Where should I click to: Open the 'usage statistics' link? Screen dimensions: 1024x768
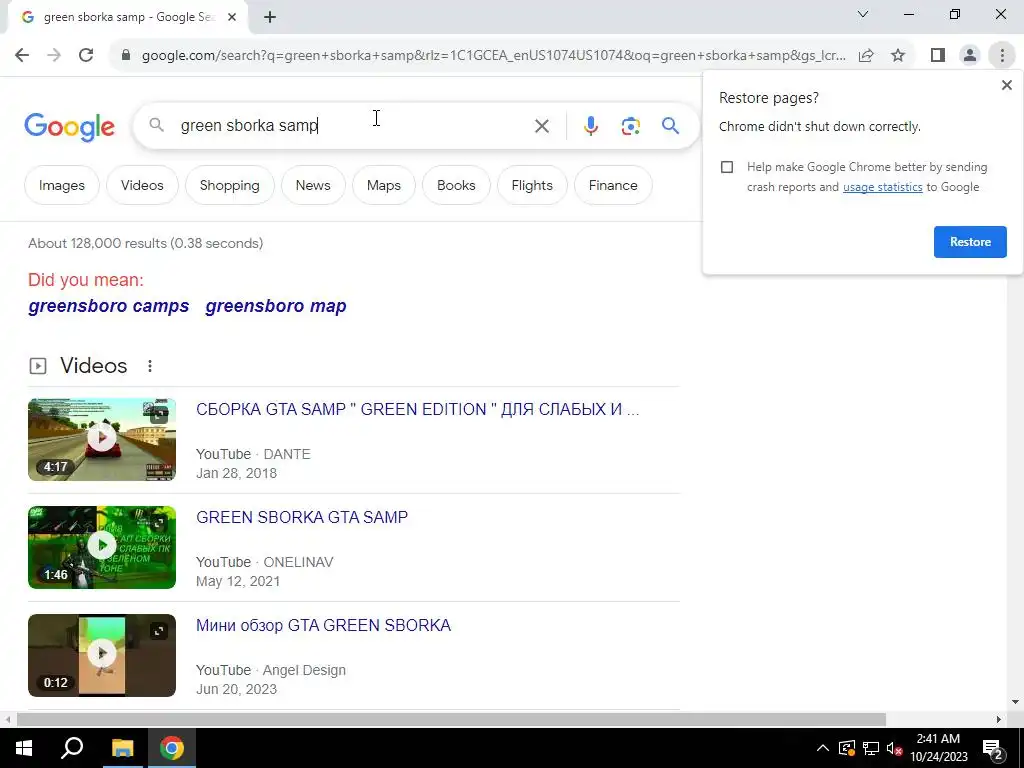[882, 187]
